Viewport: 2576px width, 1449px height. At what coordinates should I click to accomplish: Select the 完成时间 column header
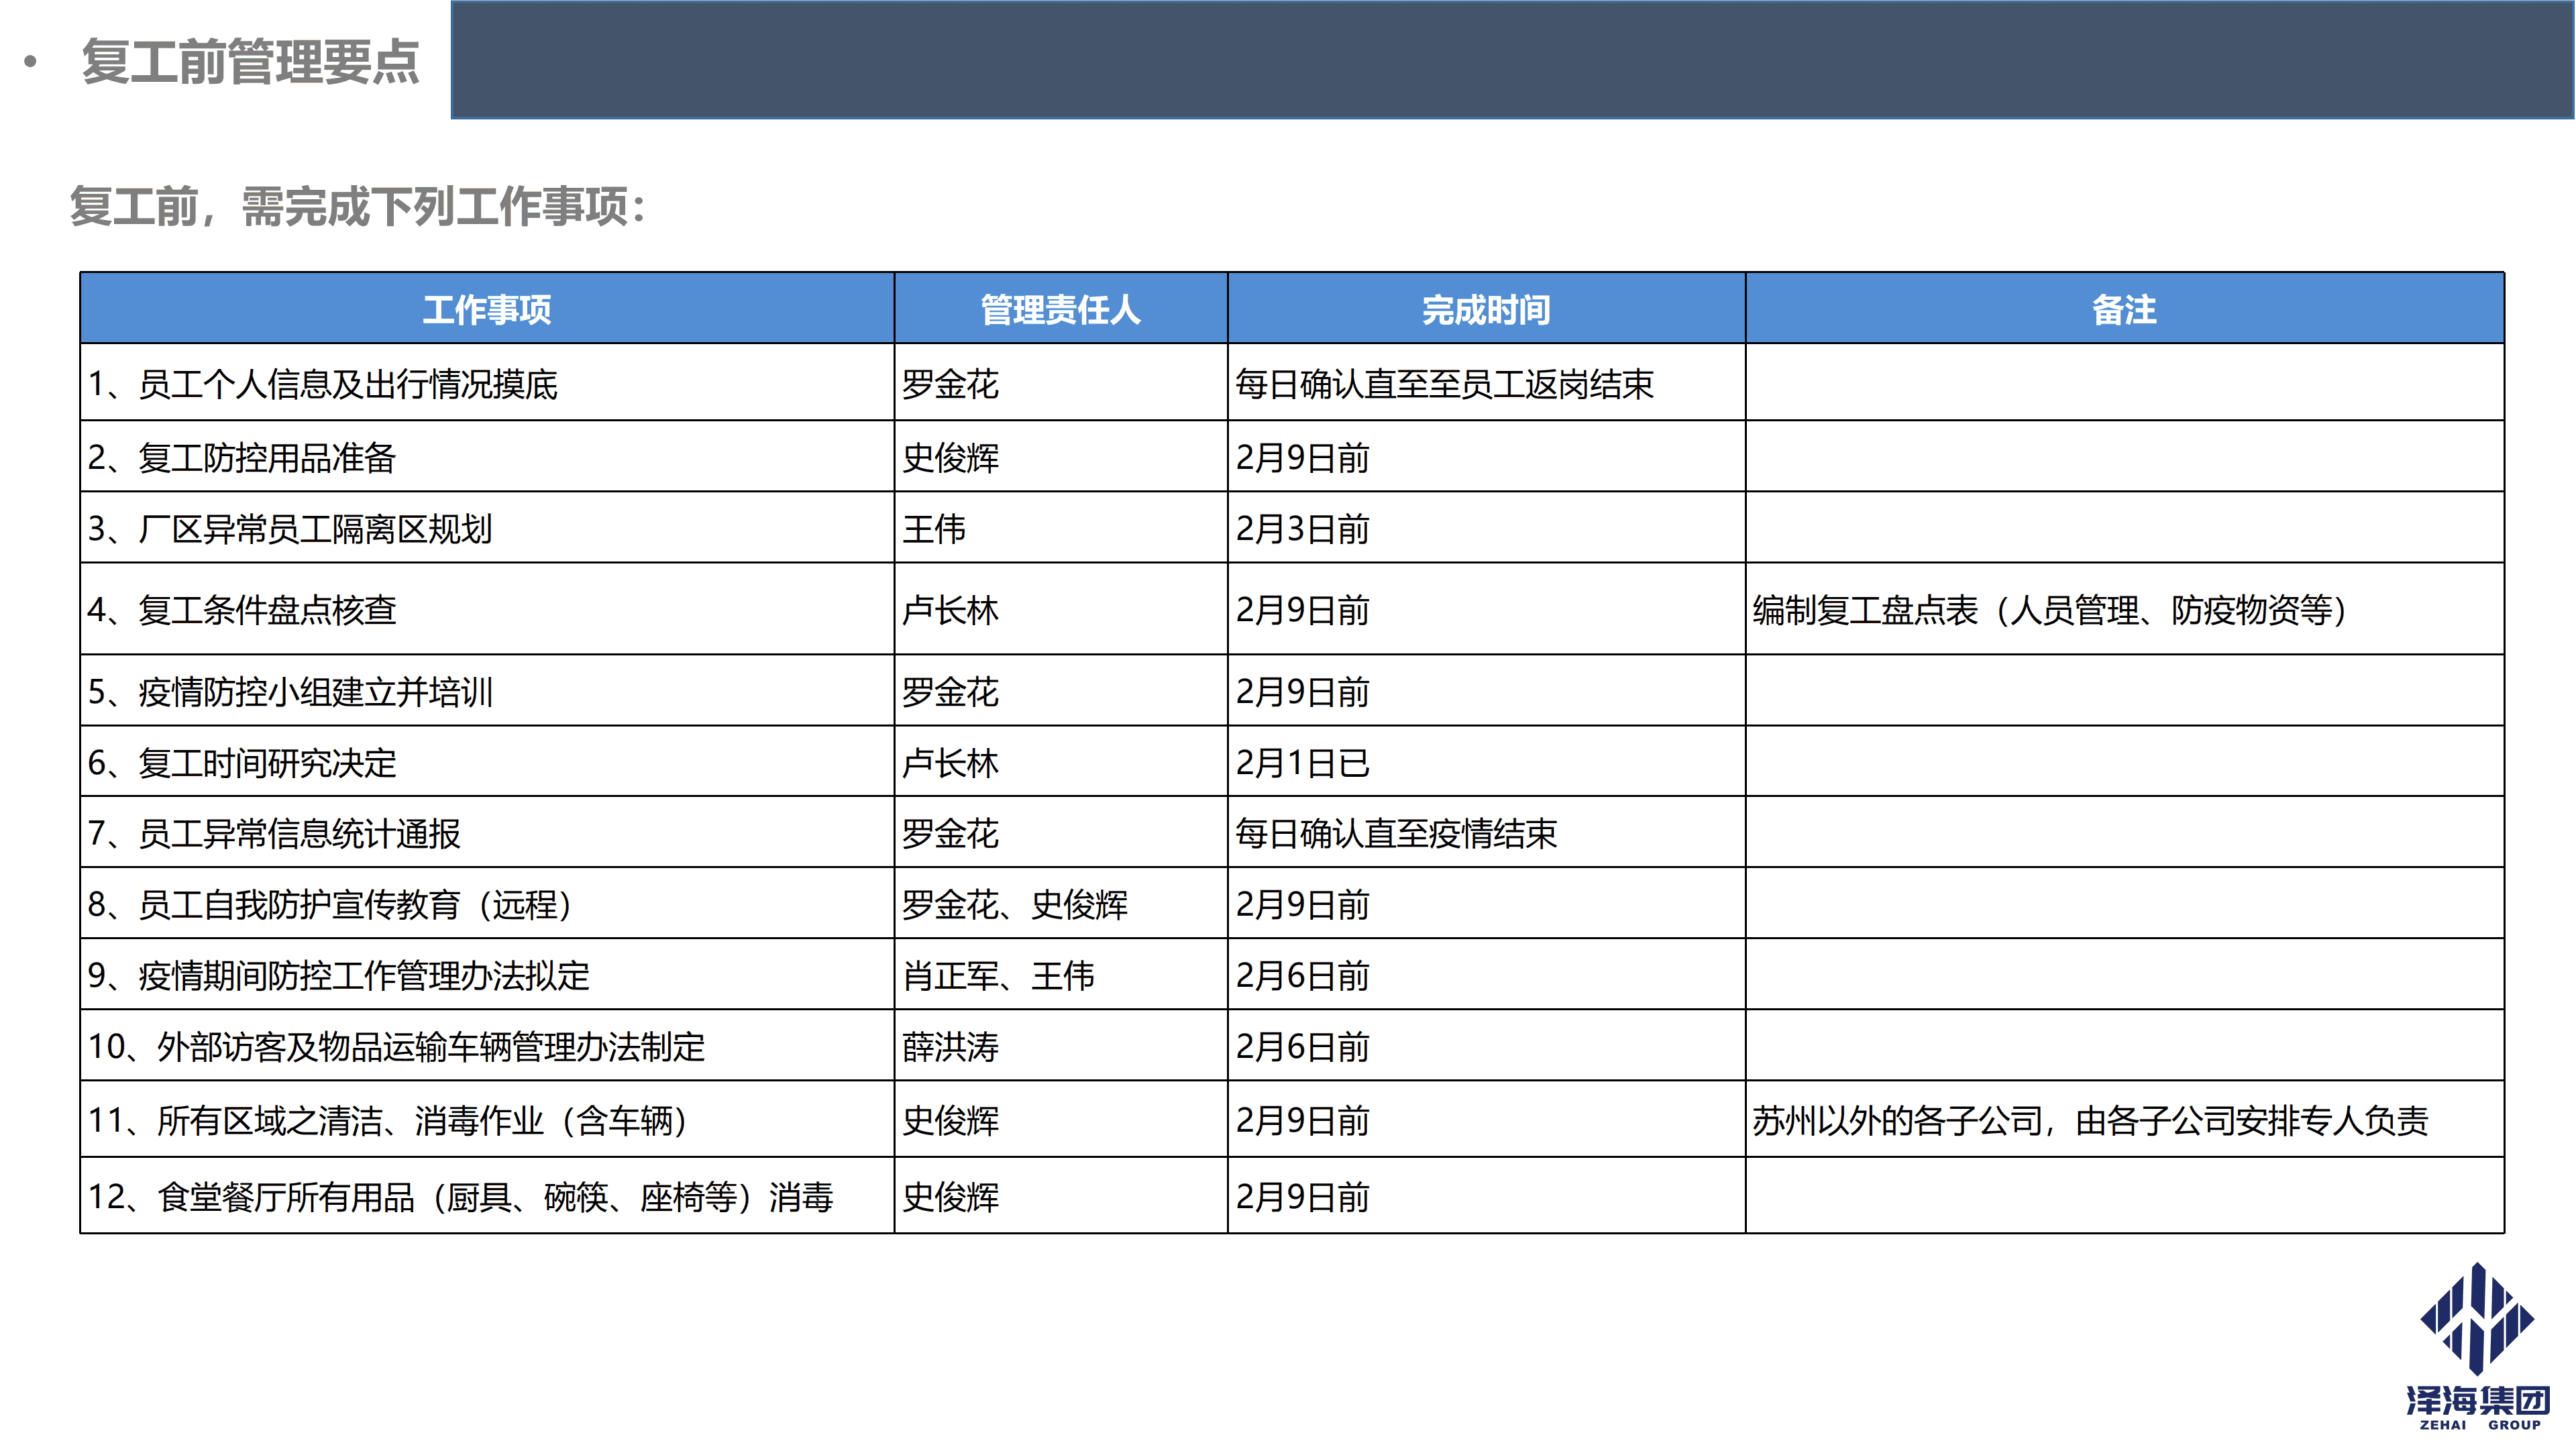click(1483, 310)
